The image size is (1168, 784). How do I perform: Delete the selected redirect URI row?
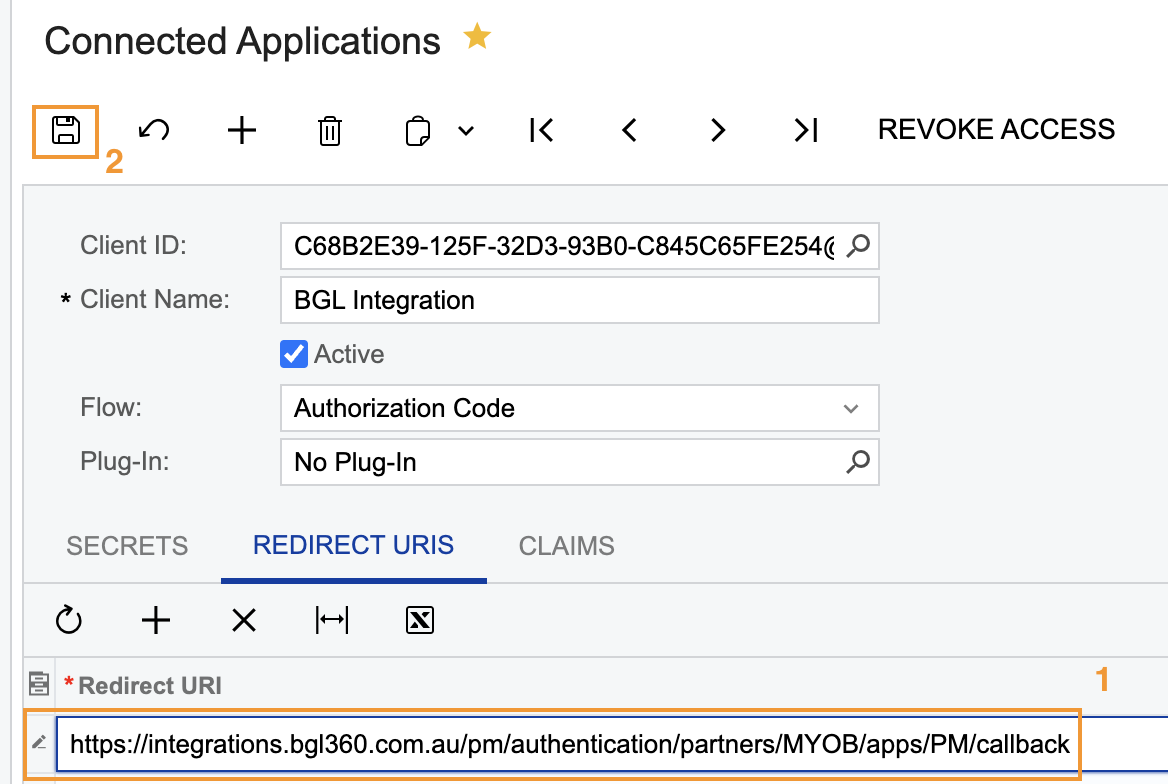[x=244, y=620]
